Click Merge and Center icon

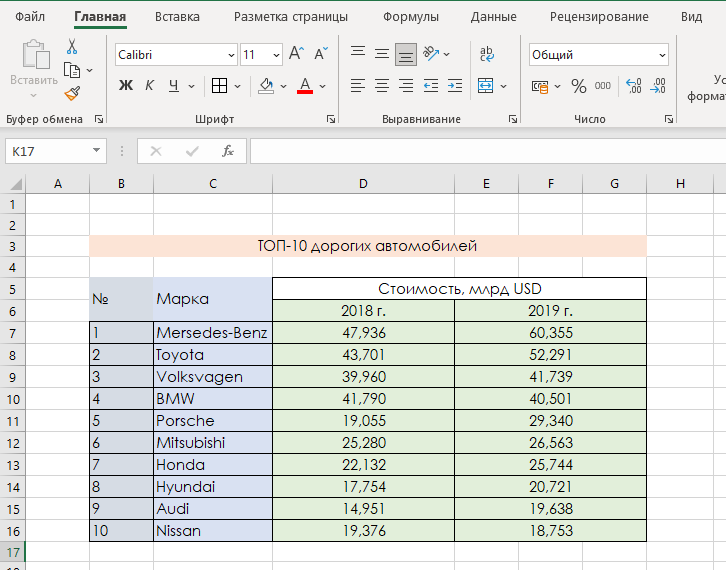coord(486,86)
